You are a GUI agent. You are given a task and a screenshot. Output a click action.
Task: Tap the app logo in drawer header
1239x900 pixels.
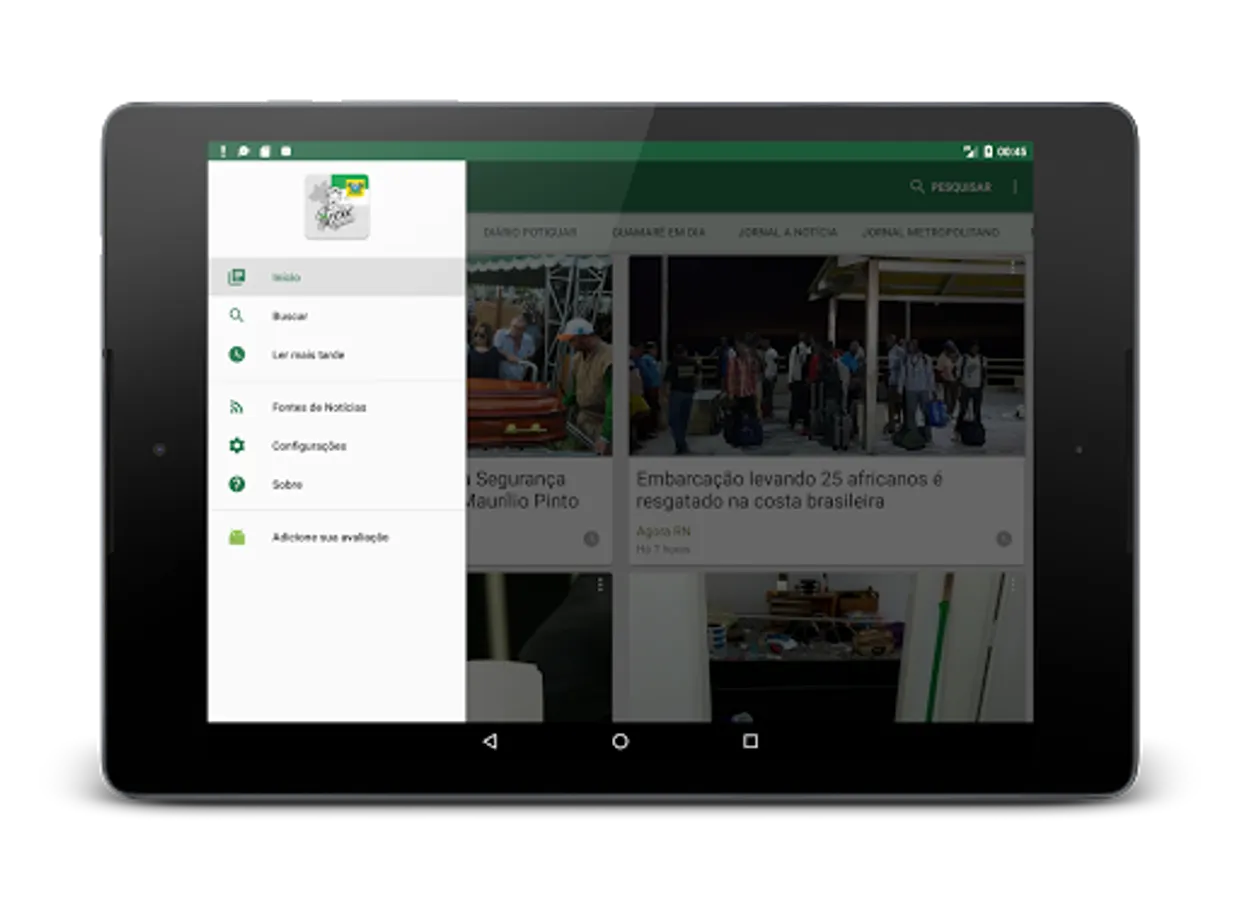[337, 206]
